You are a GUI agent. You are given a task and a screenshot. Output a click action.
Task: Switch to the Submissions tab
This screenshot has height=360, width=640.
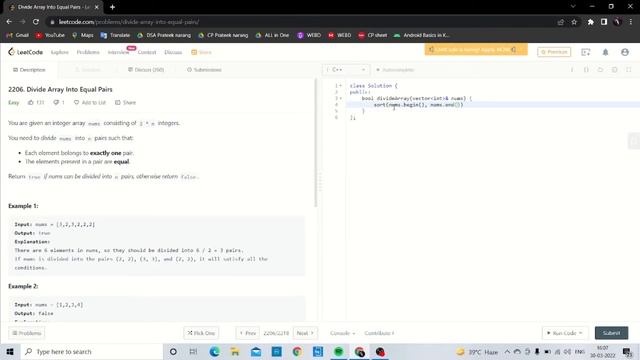pyautogui.click(x=204, y=70)
